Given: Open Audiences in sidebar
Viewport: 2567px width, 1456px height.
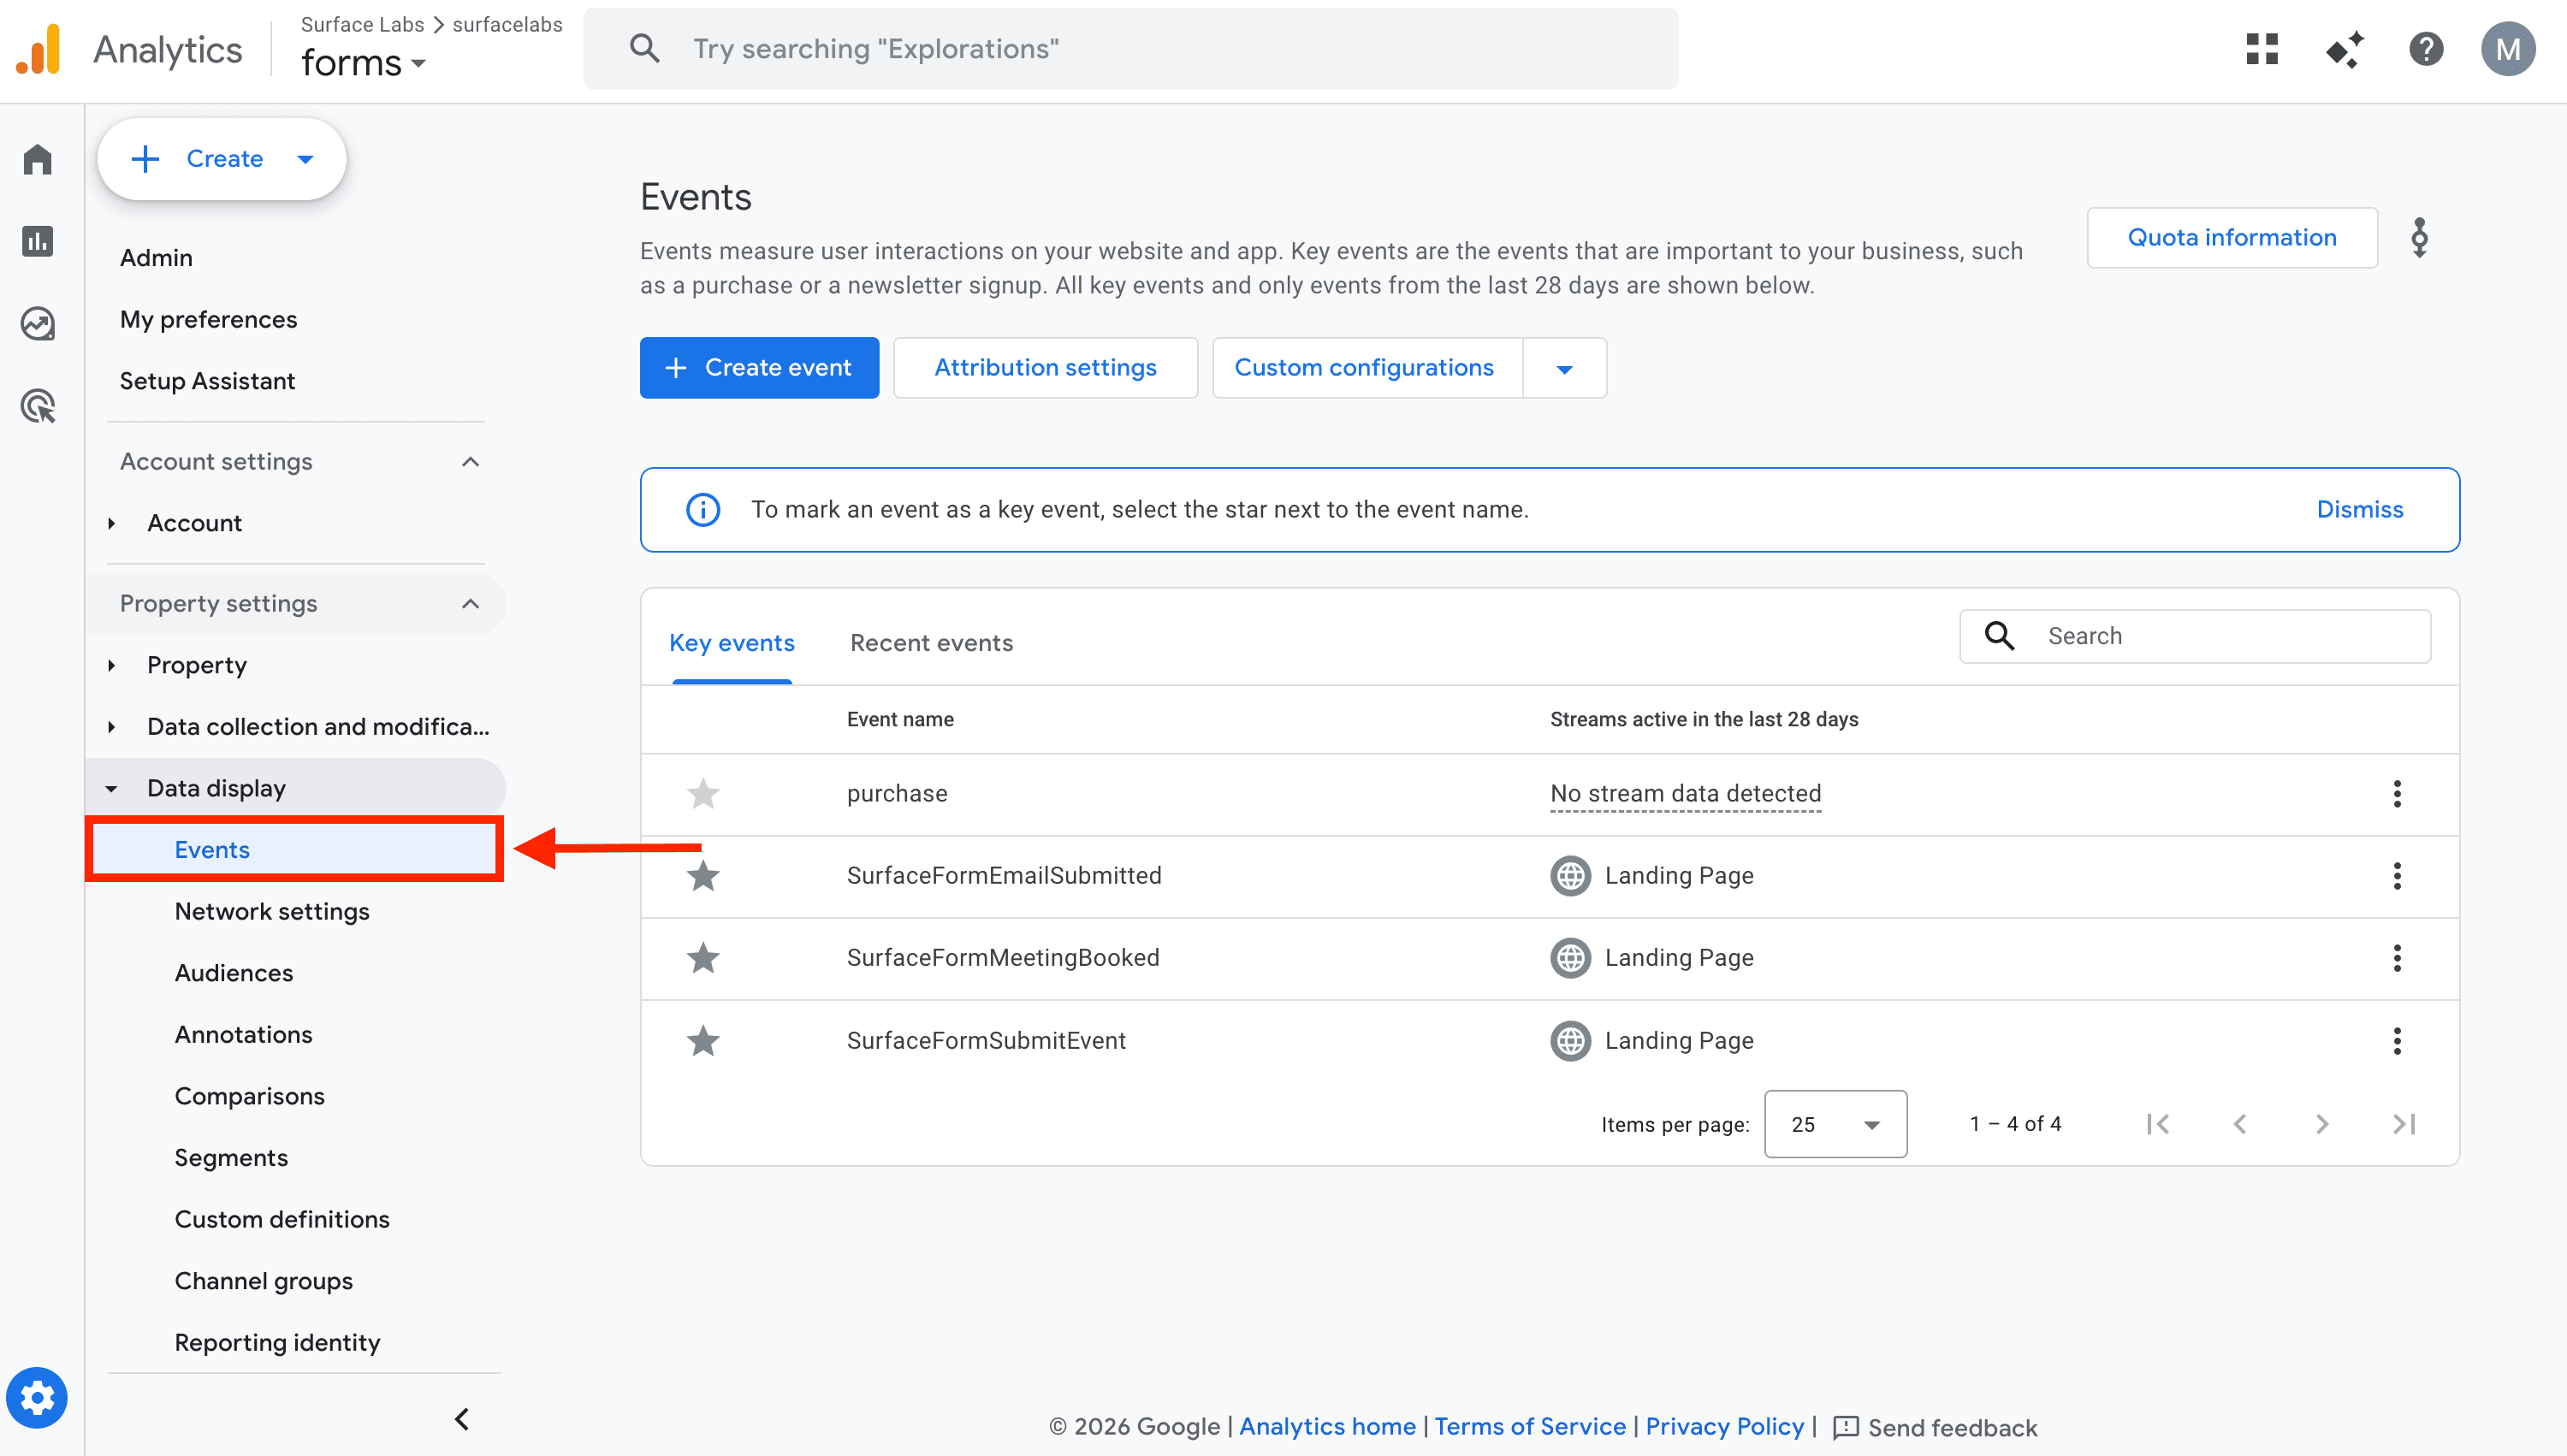Looking at the screenshot, I should click(x=234, y=973).
